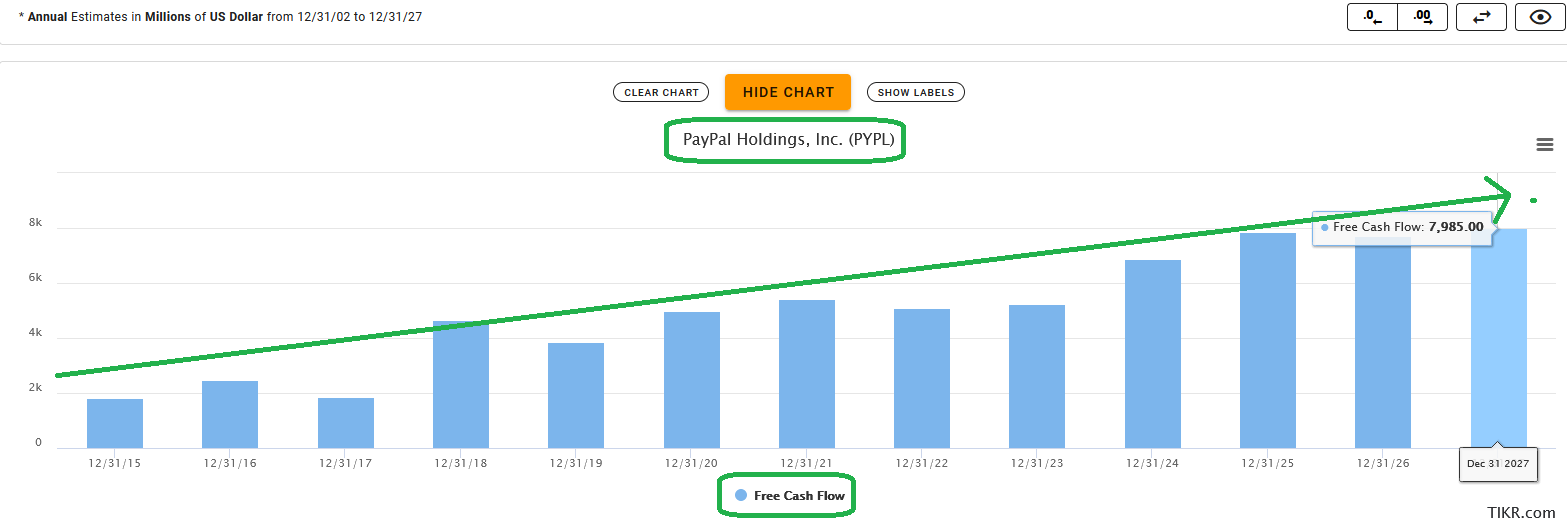
Task: Decrease decimal places button
Action: coord(1373,17)
